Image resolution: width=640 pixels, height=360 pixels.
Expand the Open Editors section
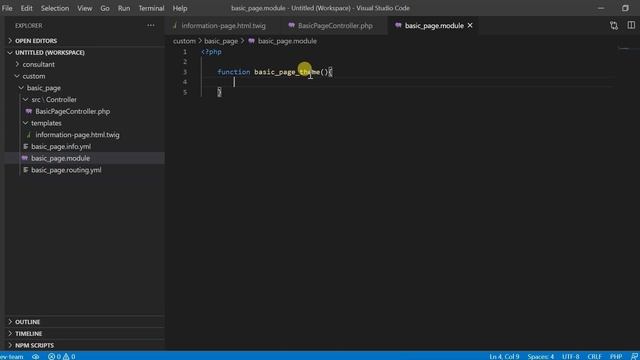click(x=84, y=41)
